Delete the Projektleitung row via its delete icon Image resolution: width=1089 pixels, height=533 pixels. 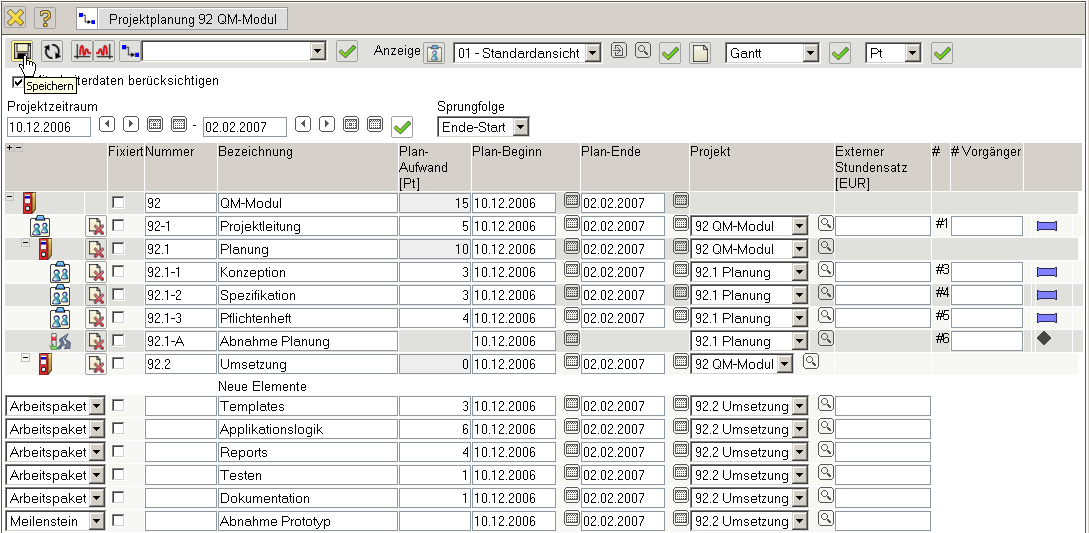tap(96, 226)
